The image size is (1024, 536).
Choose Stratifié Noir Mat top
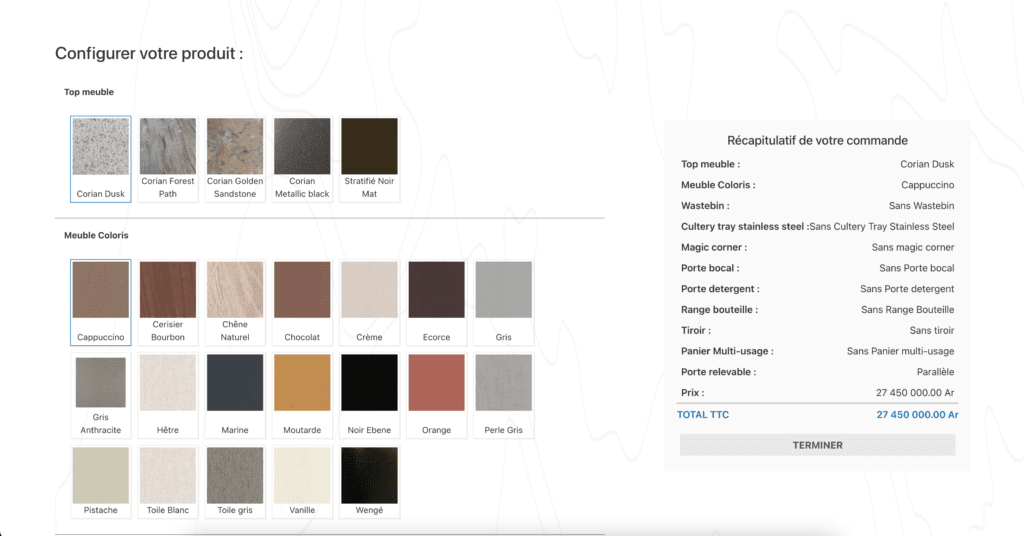pos(369,147)
